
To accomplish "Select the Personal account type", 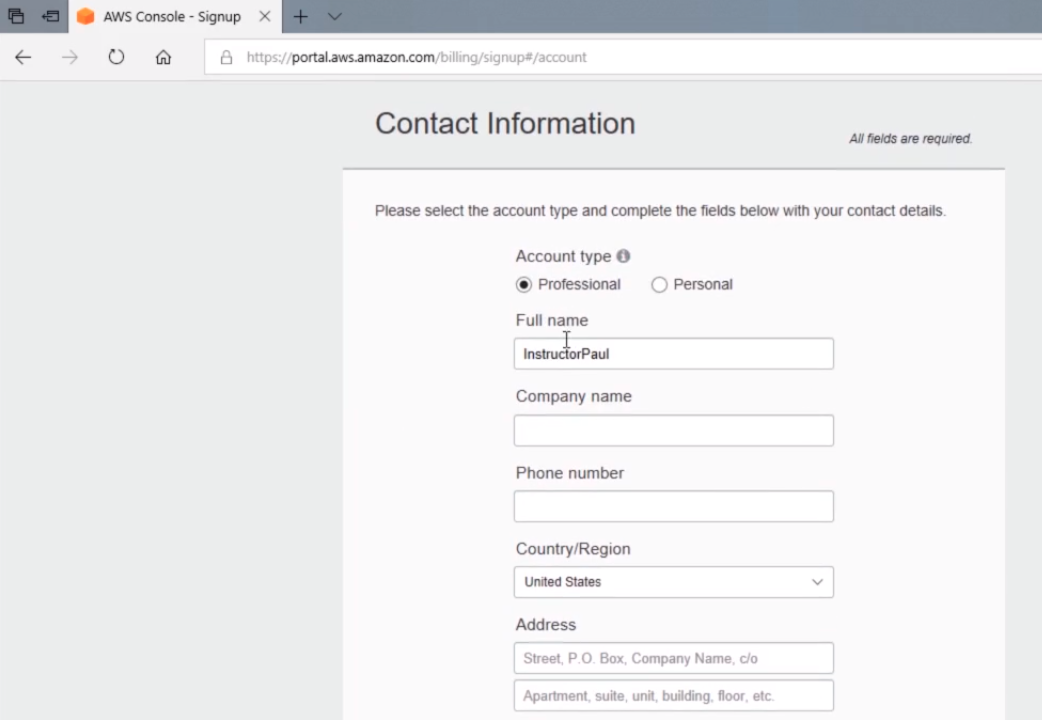I will (x=659, y=285).
